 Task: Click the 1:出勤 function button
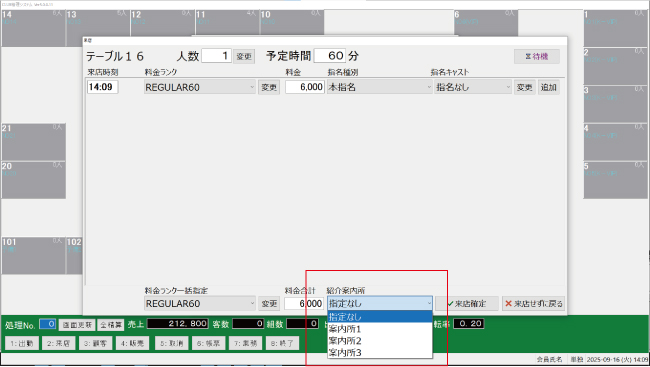(22, 343)
